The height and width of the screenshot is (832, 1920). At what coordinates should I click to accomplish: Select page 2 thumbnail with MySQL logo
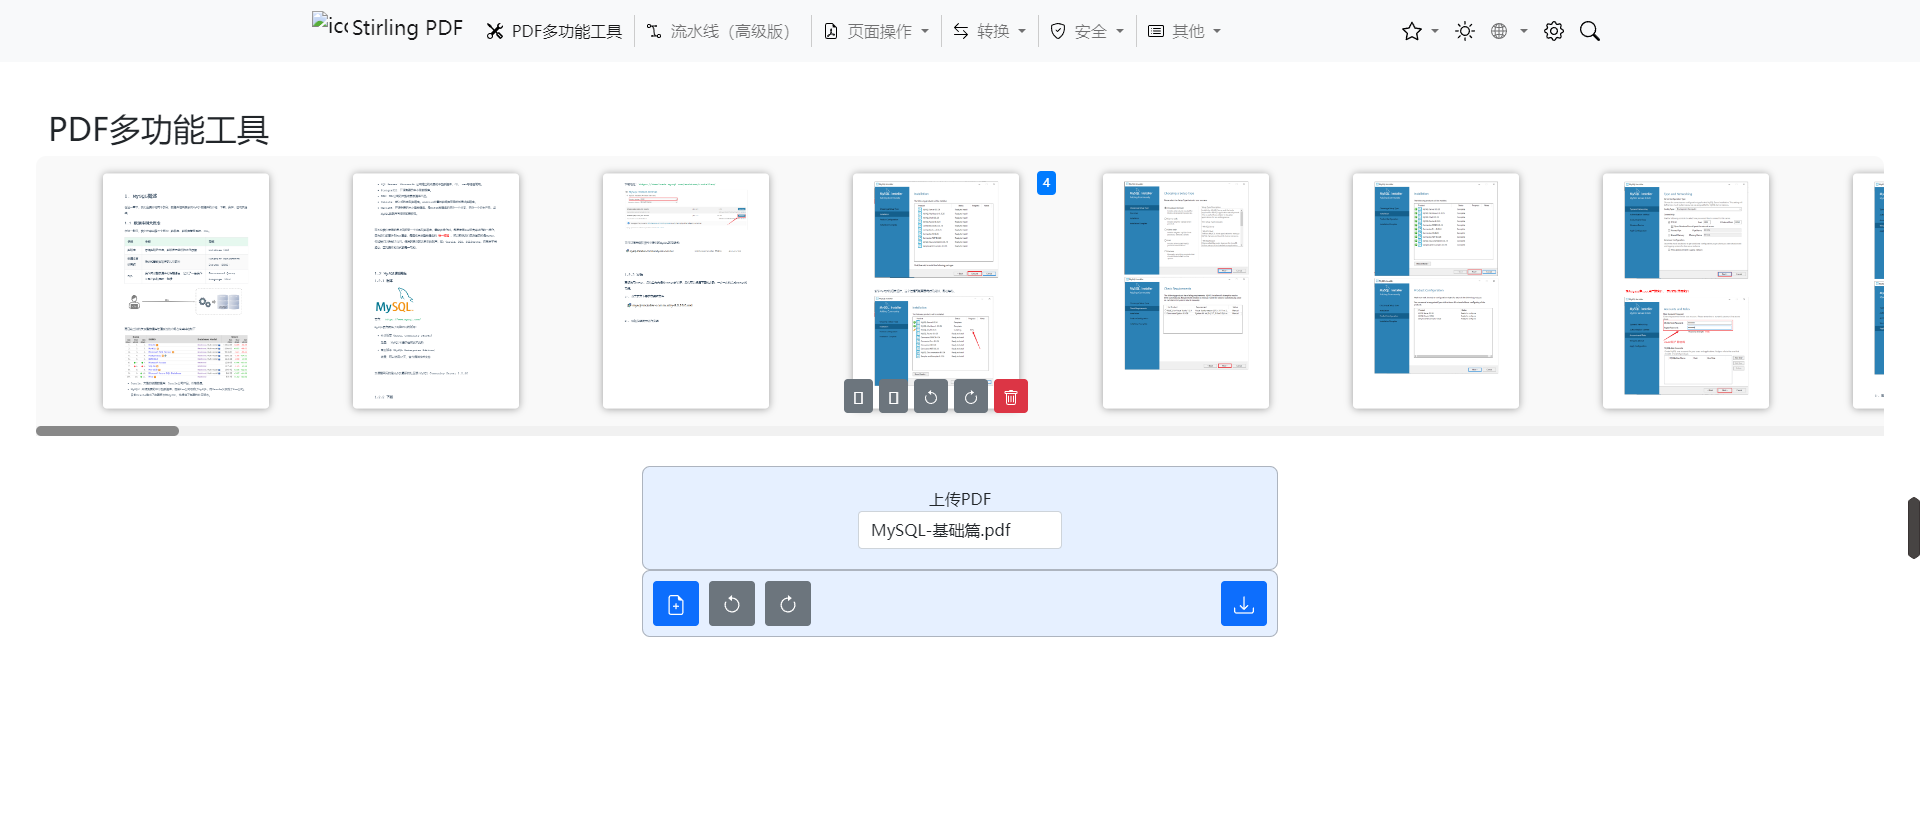(x=436, y=291)
